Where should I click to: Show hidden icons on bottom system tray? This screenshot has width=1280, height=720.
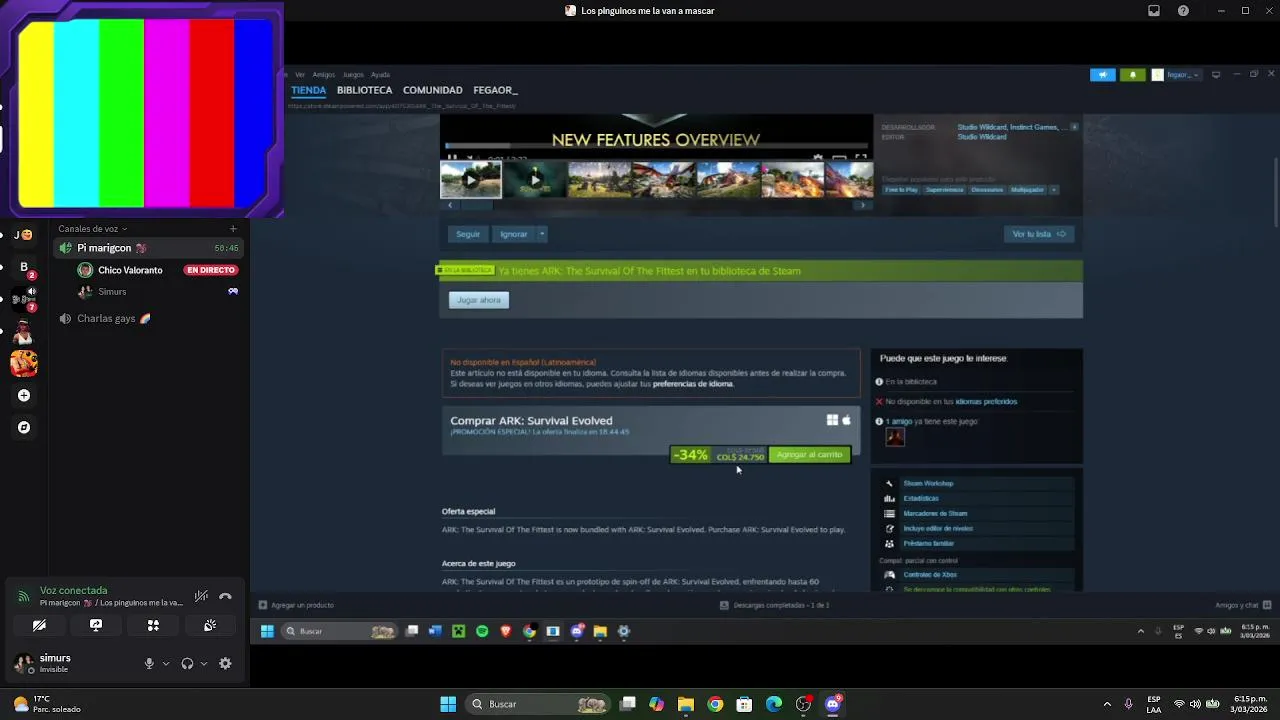point(1106,704)
